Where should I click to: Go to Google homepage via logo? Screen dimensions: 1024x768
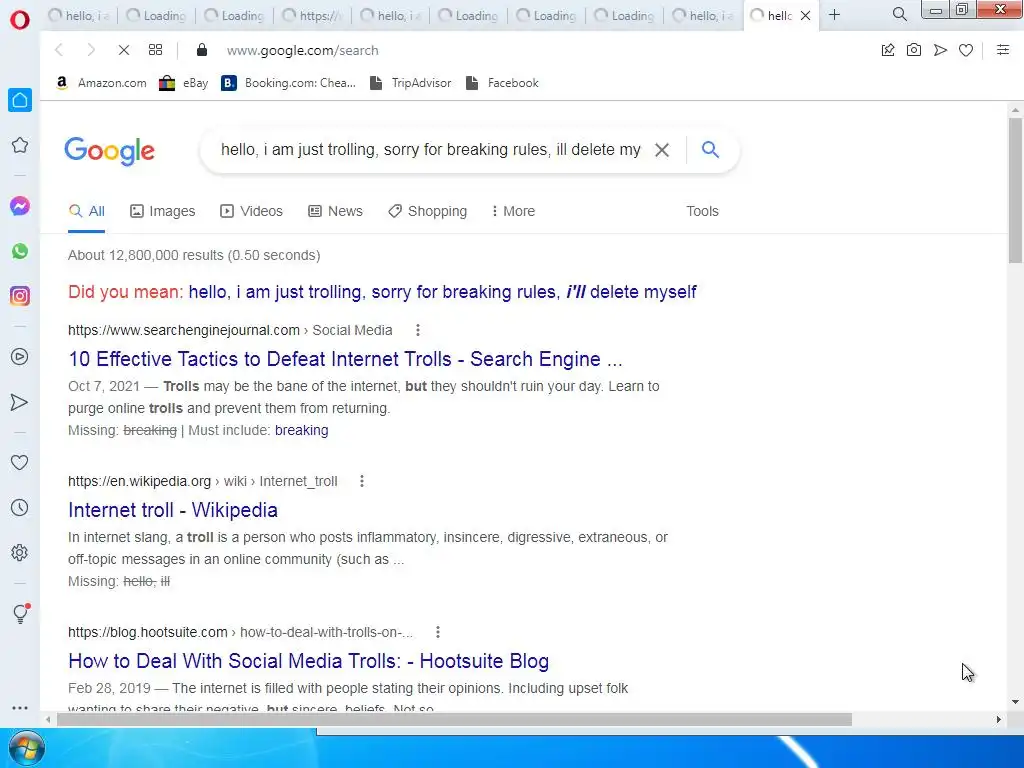109,151
